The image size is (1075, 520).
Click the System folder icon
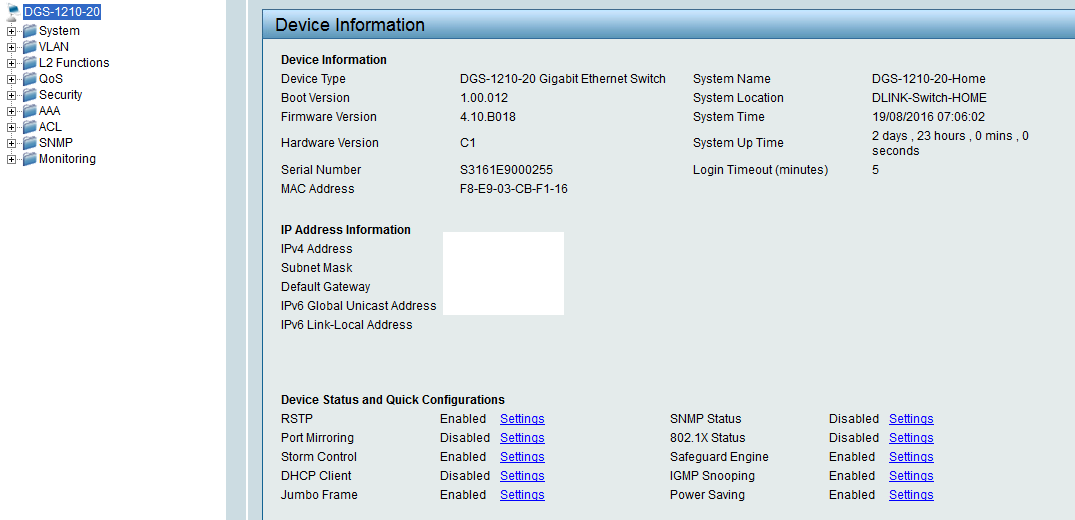[x=29, y=31]
